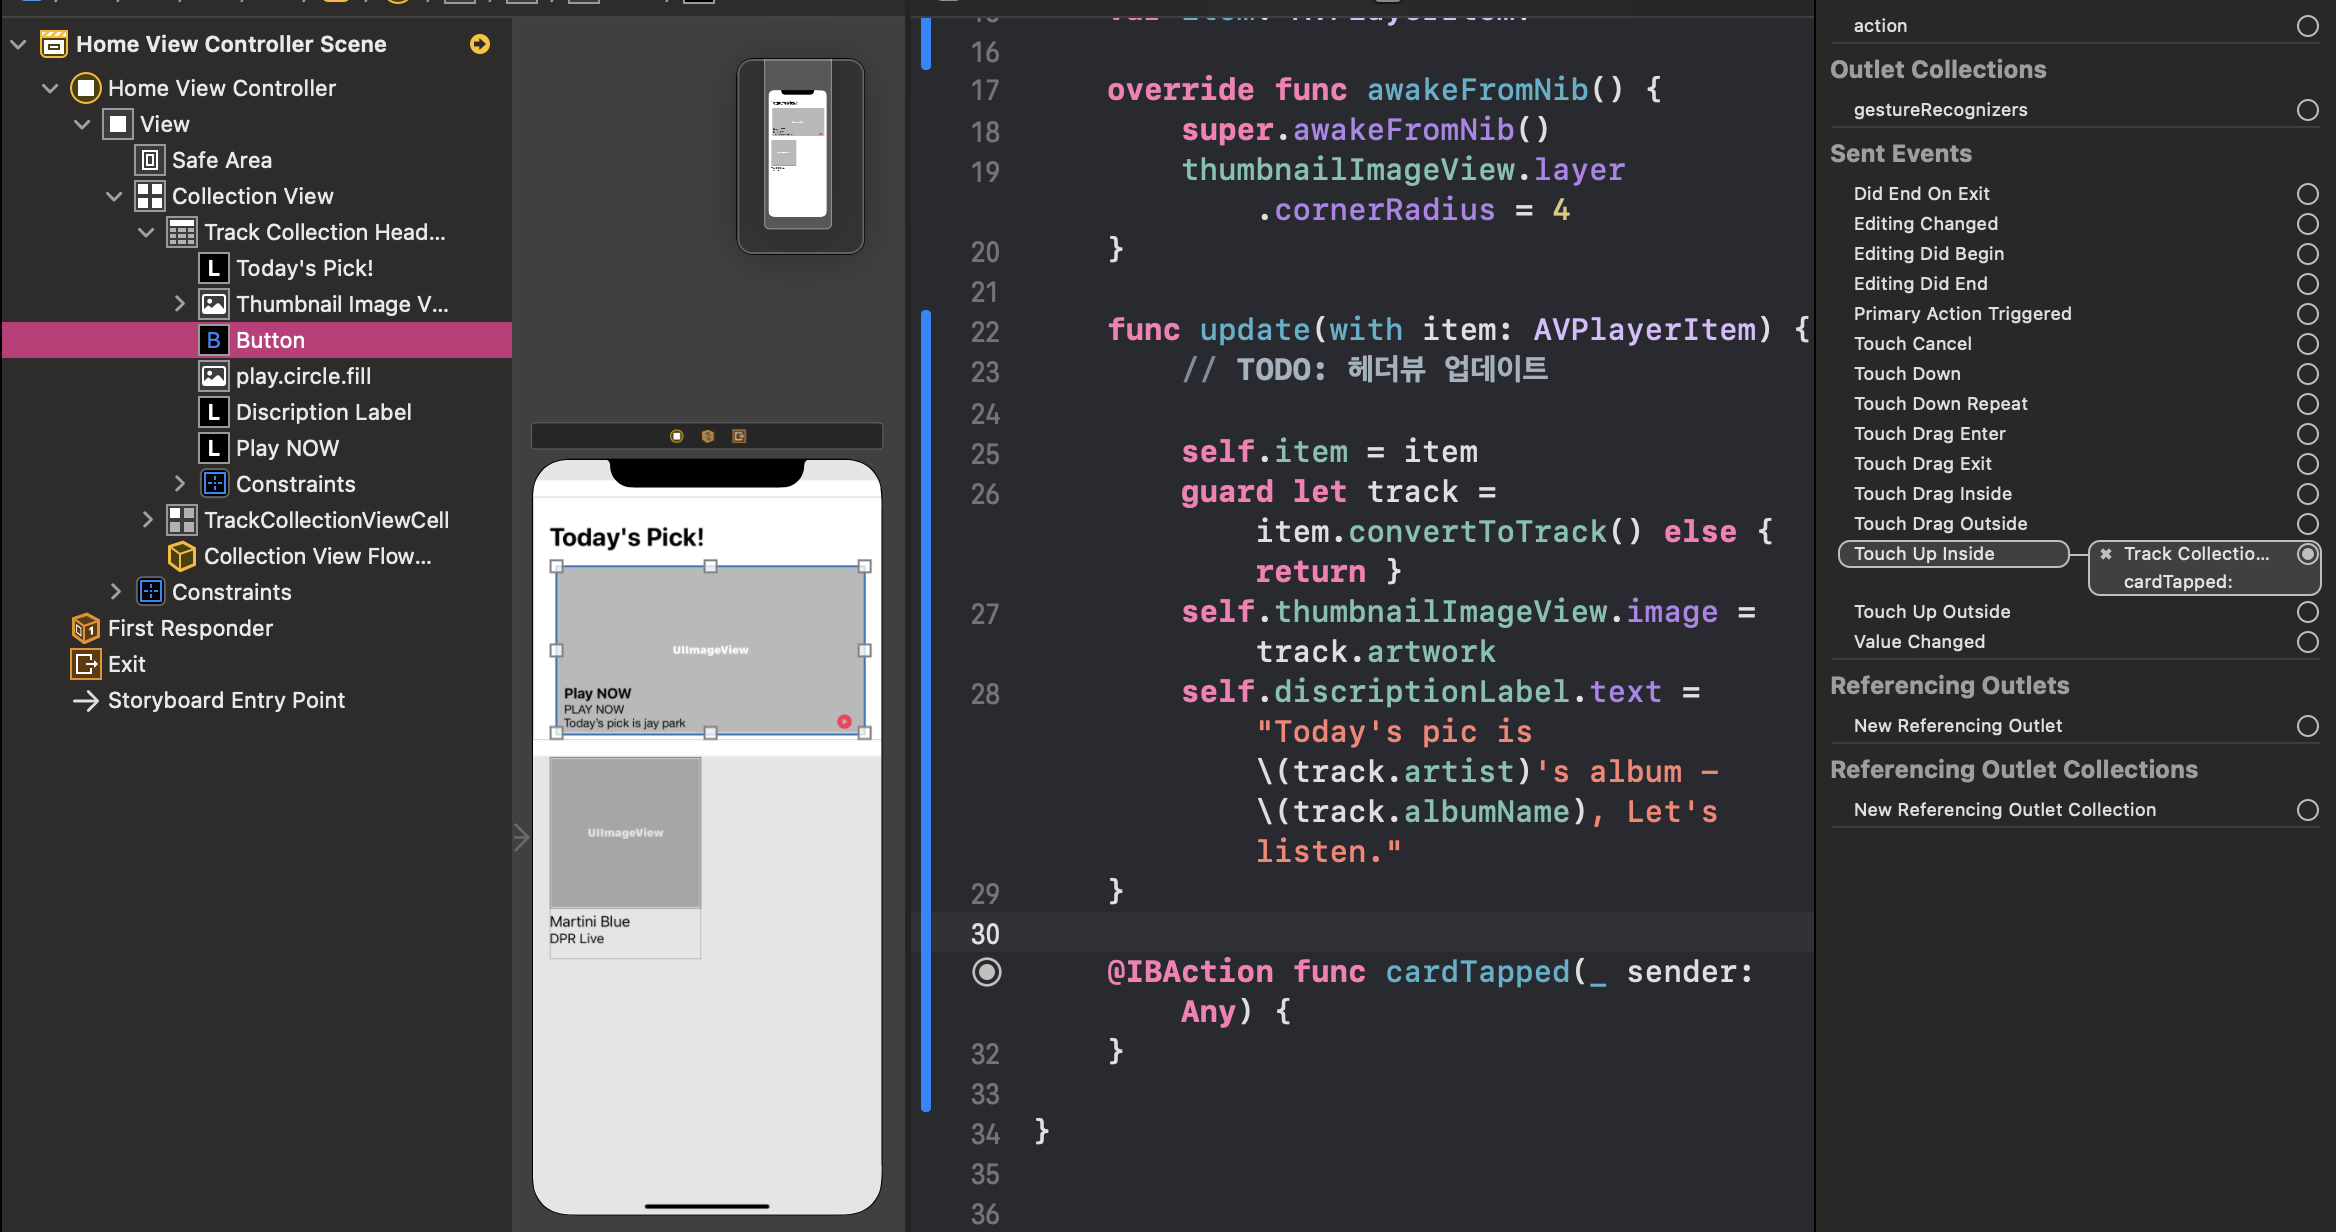Click the yellow arrow beside Home View Controller Scene
Image resolution: width=2336 pixels, height=1232 pixels.
(480, 44)
